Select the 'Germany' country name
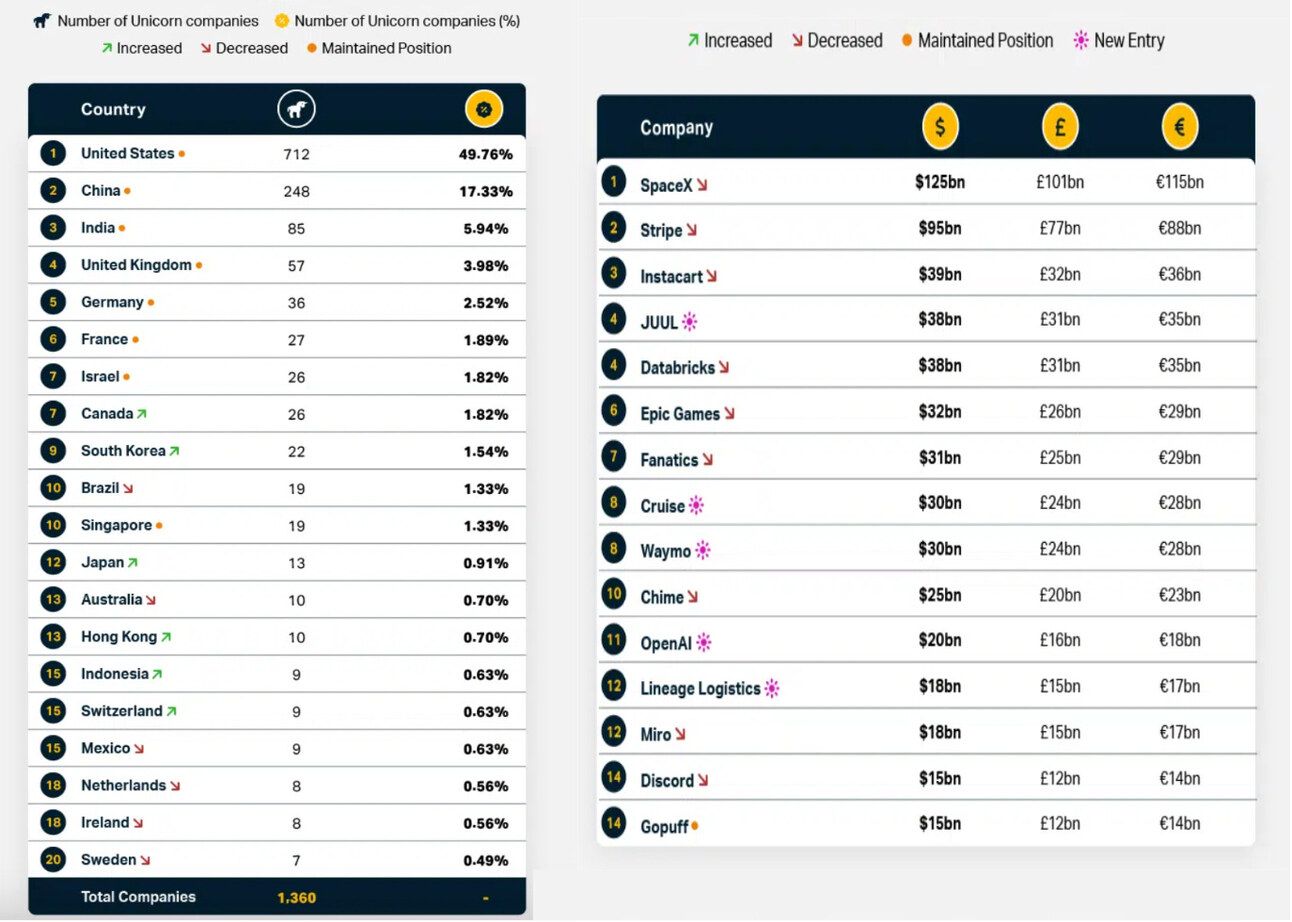The width and height of the screenshot is (1292, 922). pyautogui.click(x=112, y=302)
